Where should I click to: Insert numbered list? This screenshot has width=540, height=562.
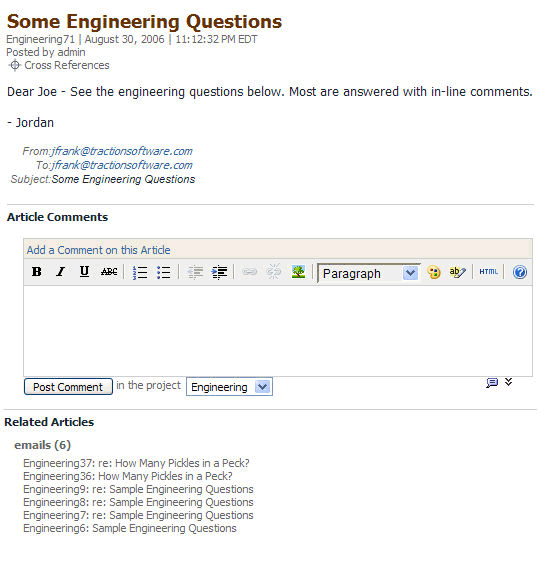pos(140,272)
